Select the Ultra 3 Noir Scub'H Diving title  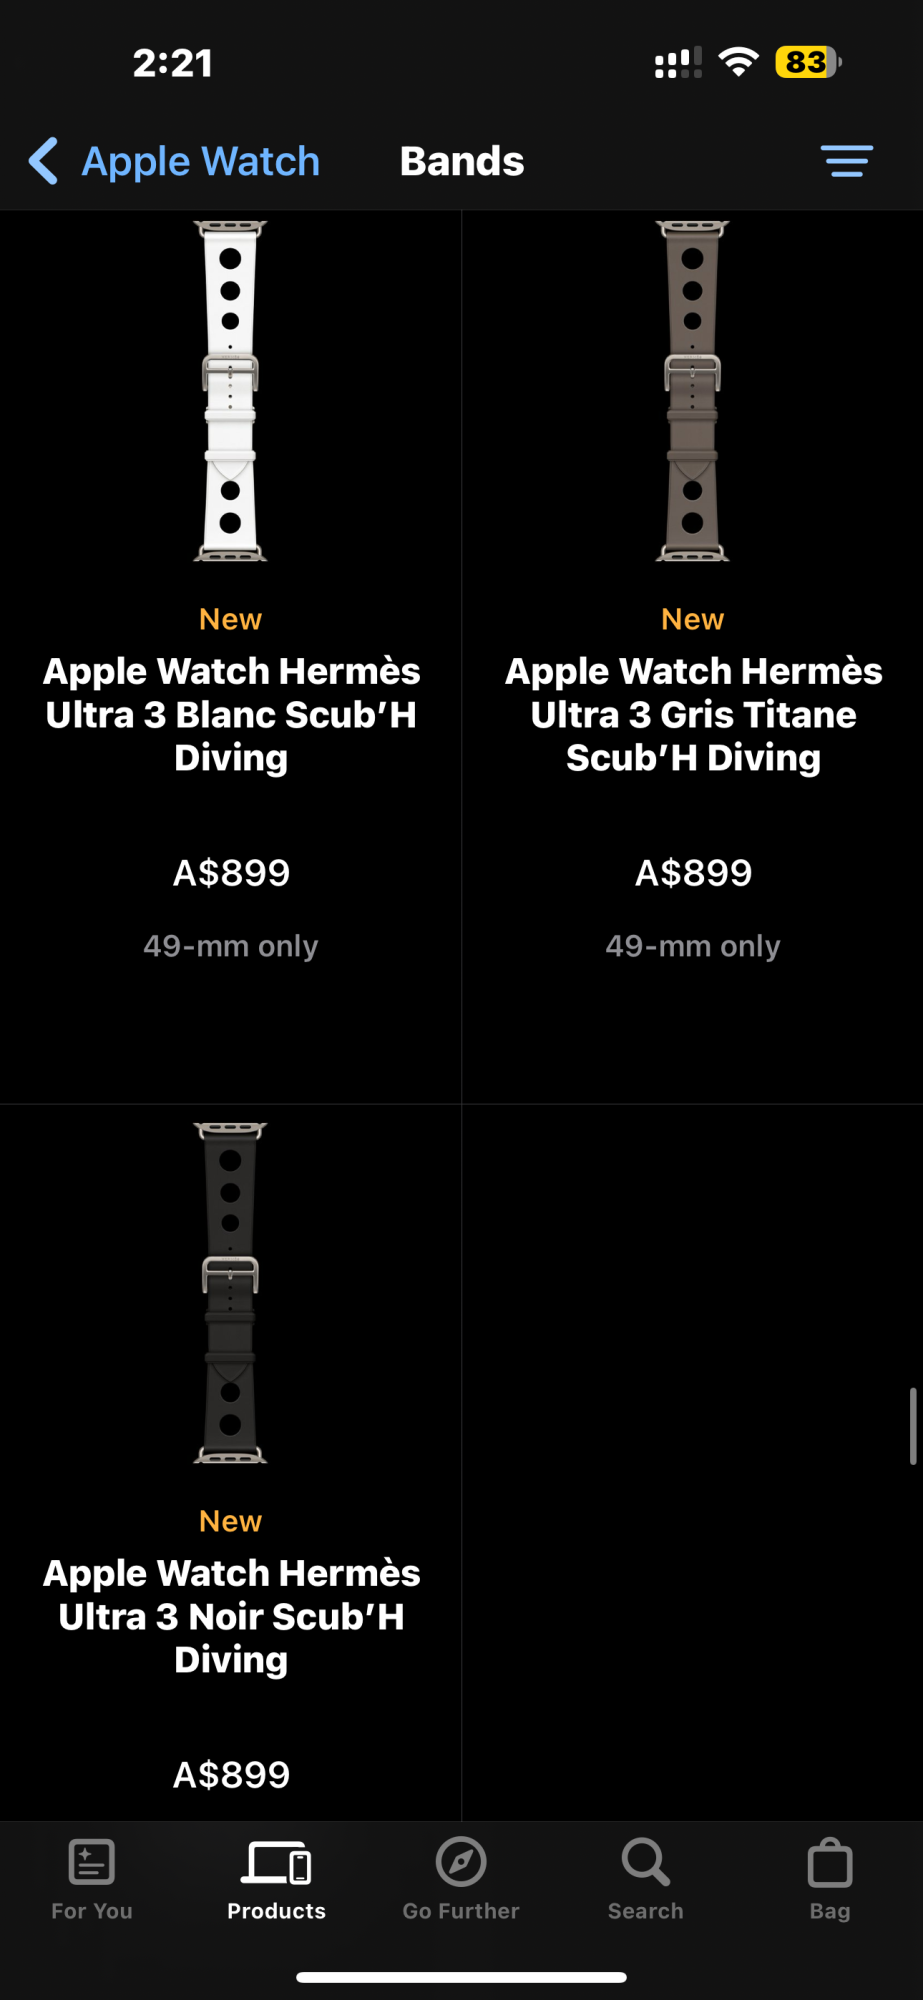[x=231, y=1616]
